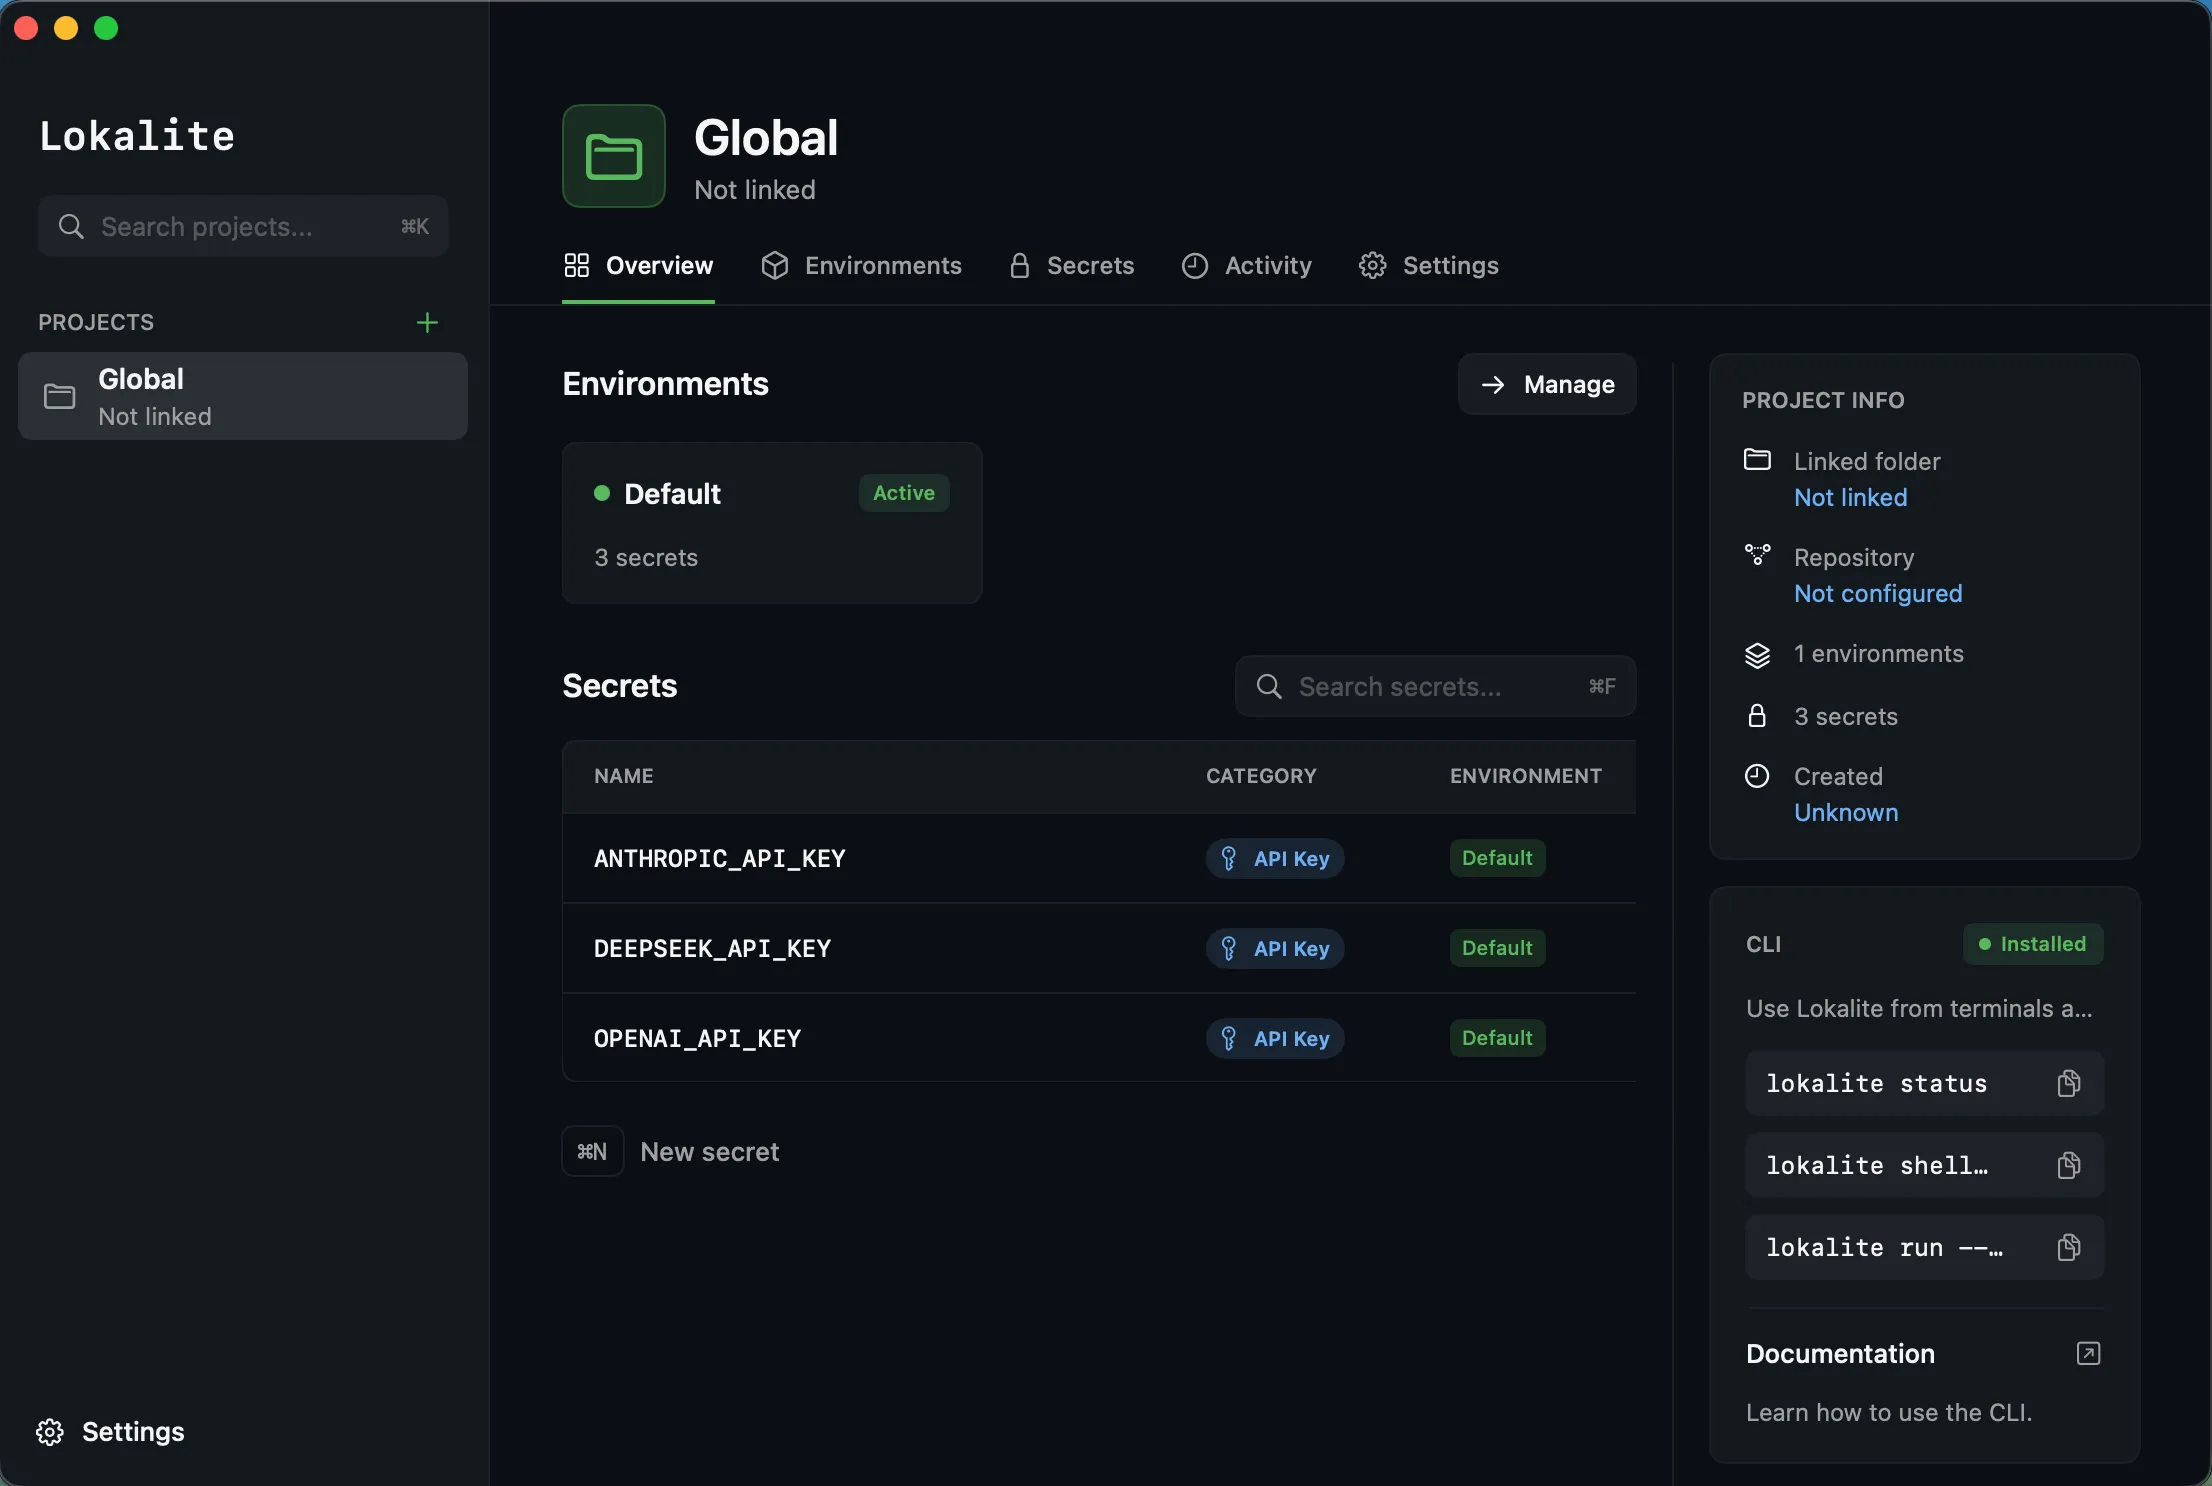Copy the lokalite status command
The image size is (2212, 1486).
(x=2068, y=1083)
